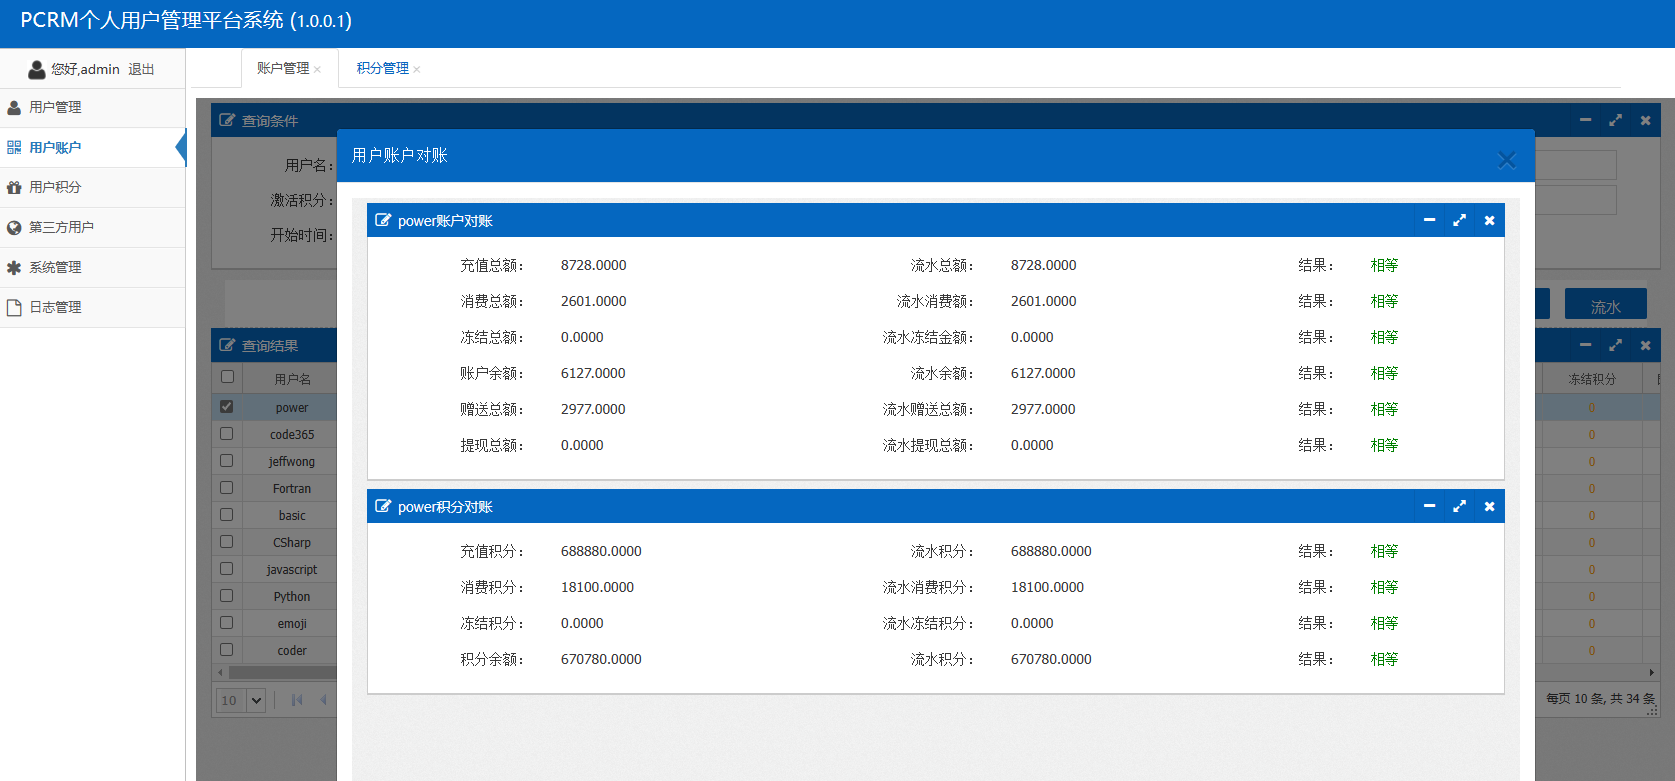This screenshot has width=1675, height=781.
Task: Close the power积分对账 panel
Action: 1489,506
